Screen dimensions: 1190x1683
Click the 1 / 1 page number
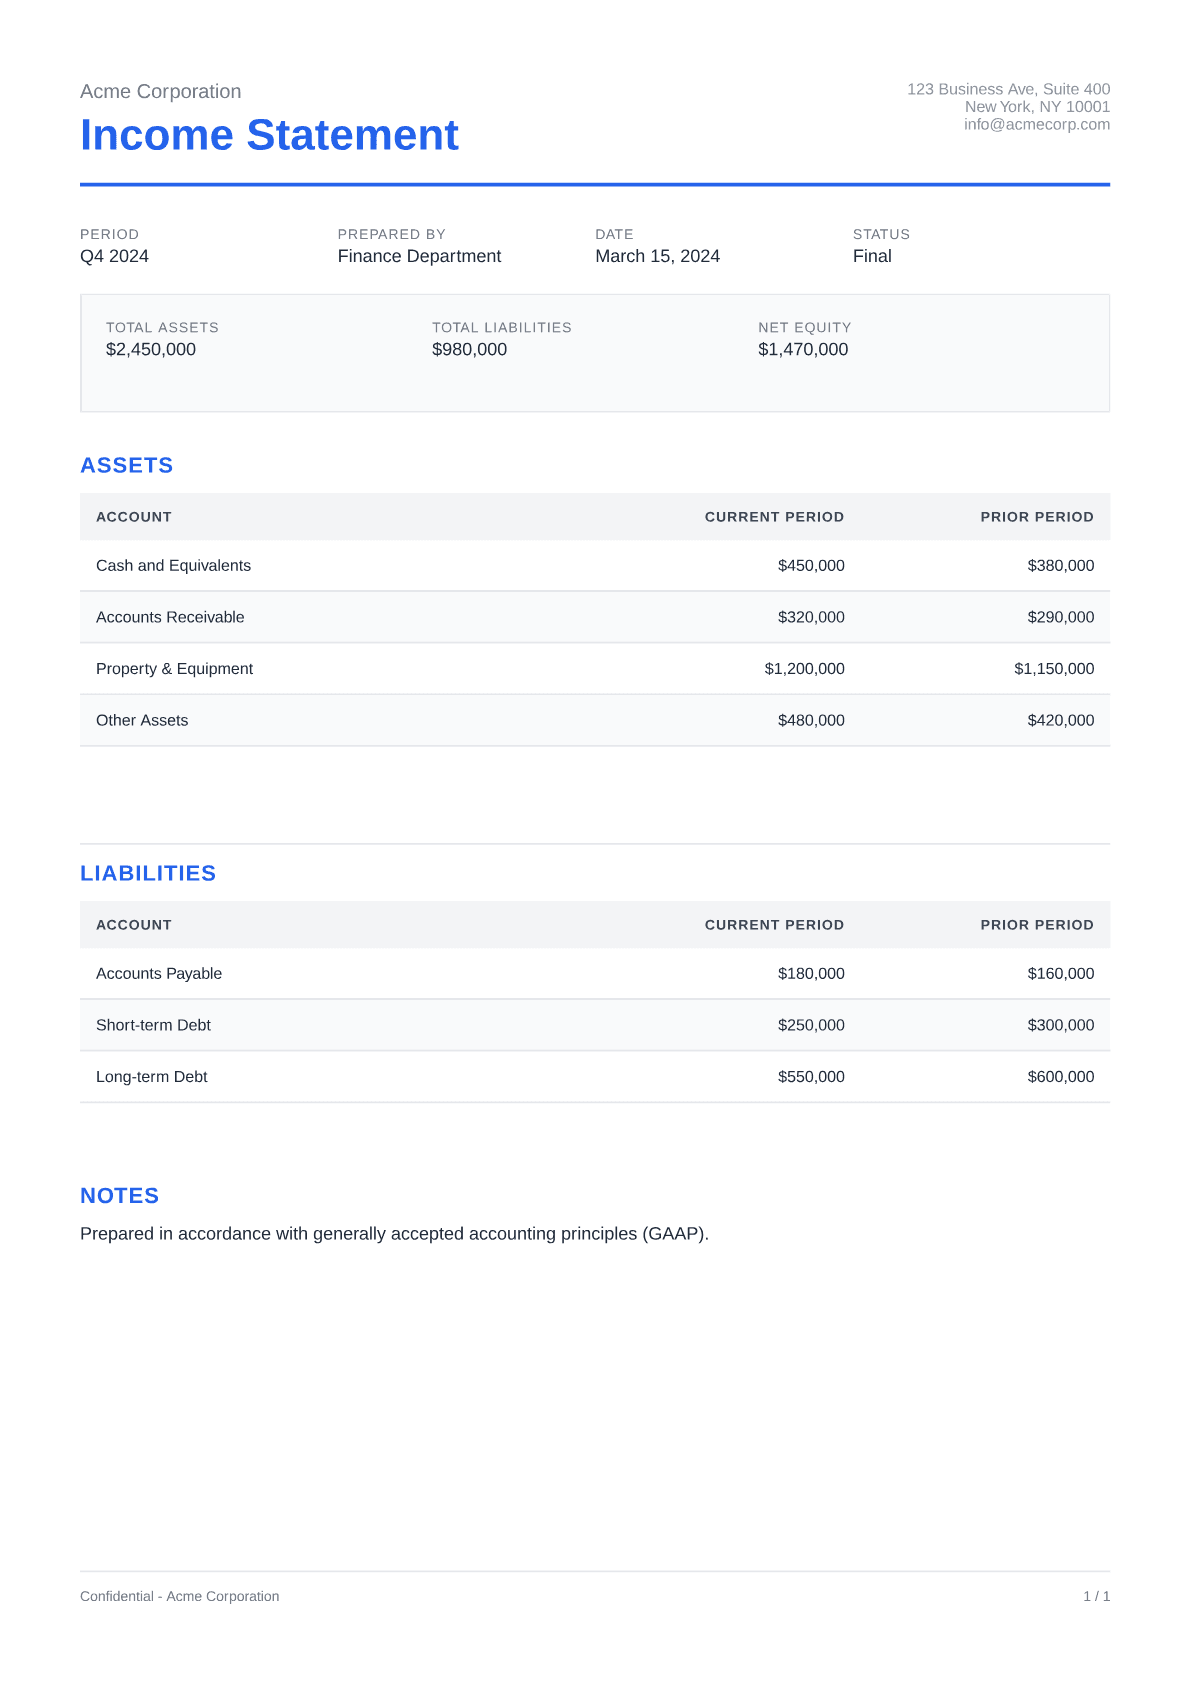(x=1097, y=1596)
